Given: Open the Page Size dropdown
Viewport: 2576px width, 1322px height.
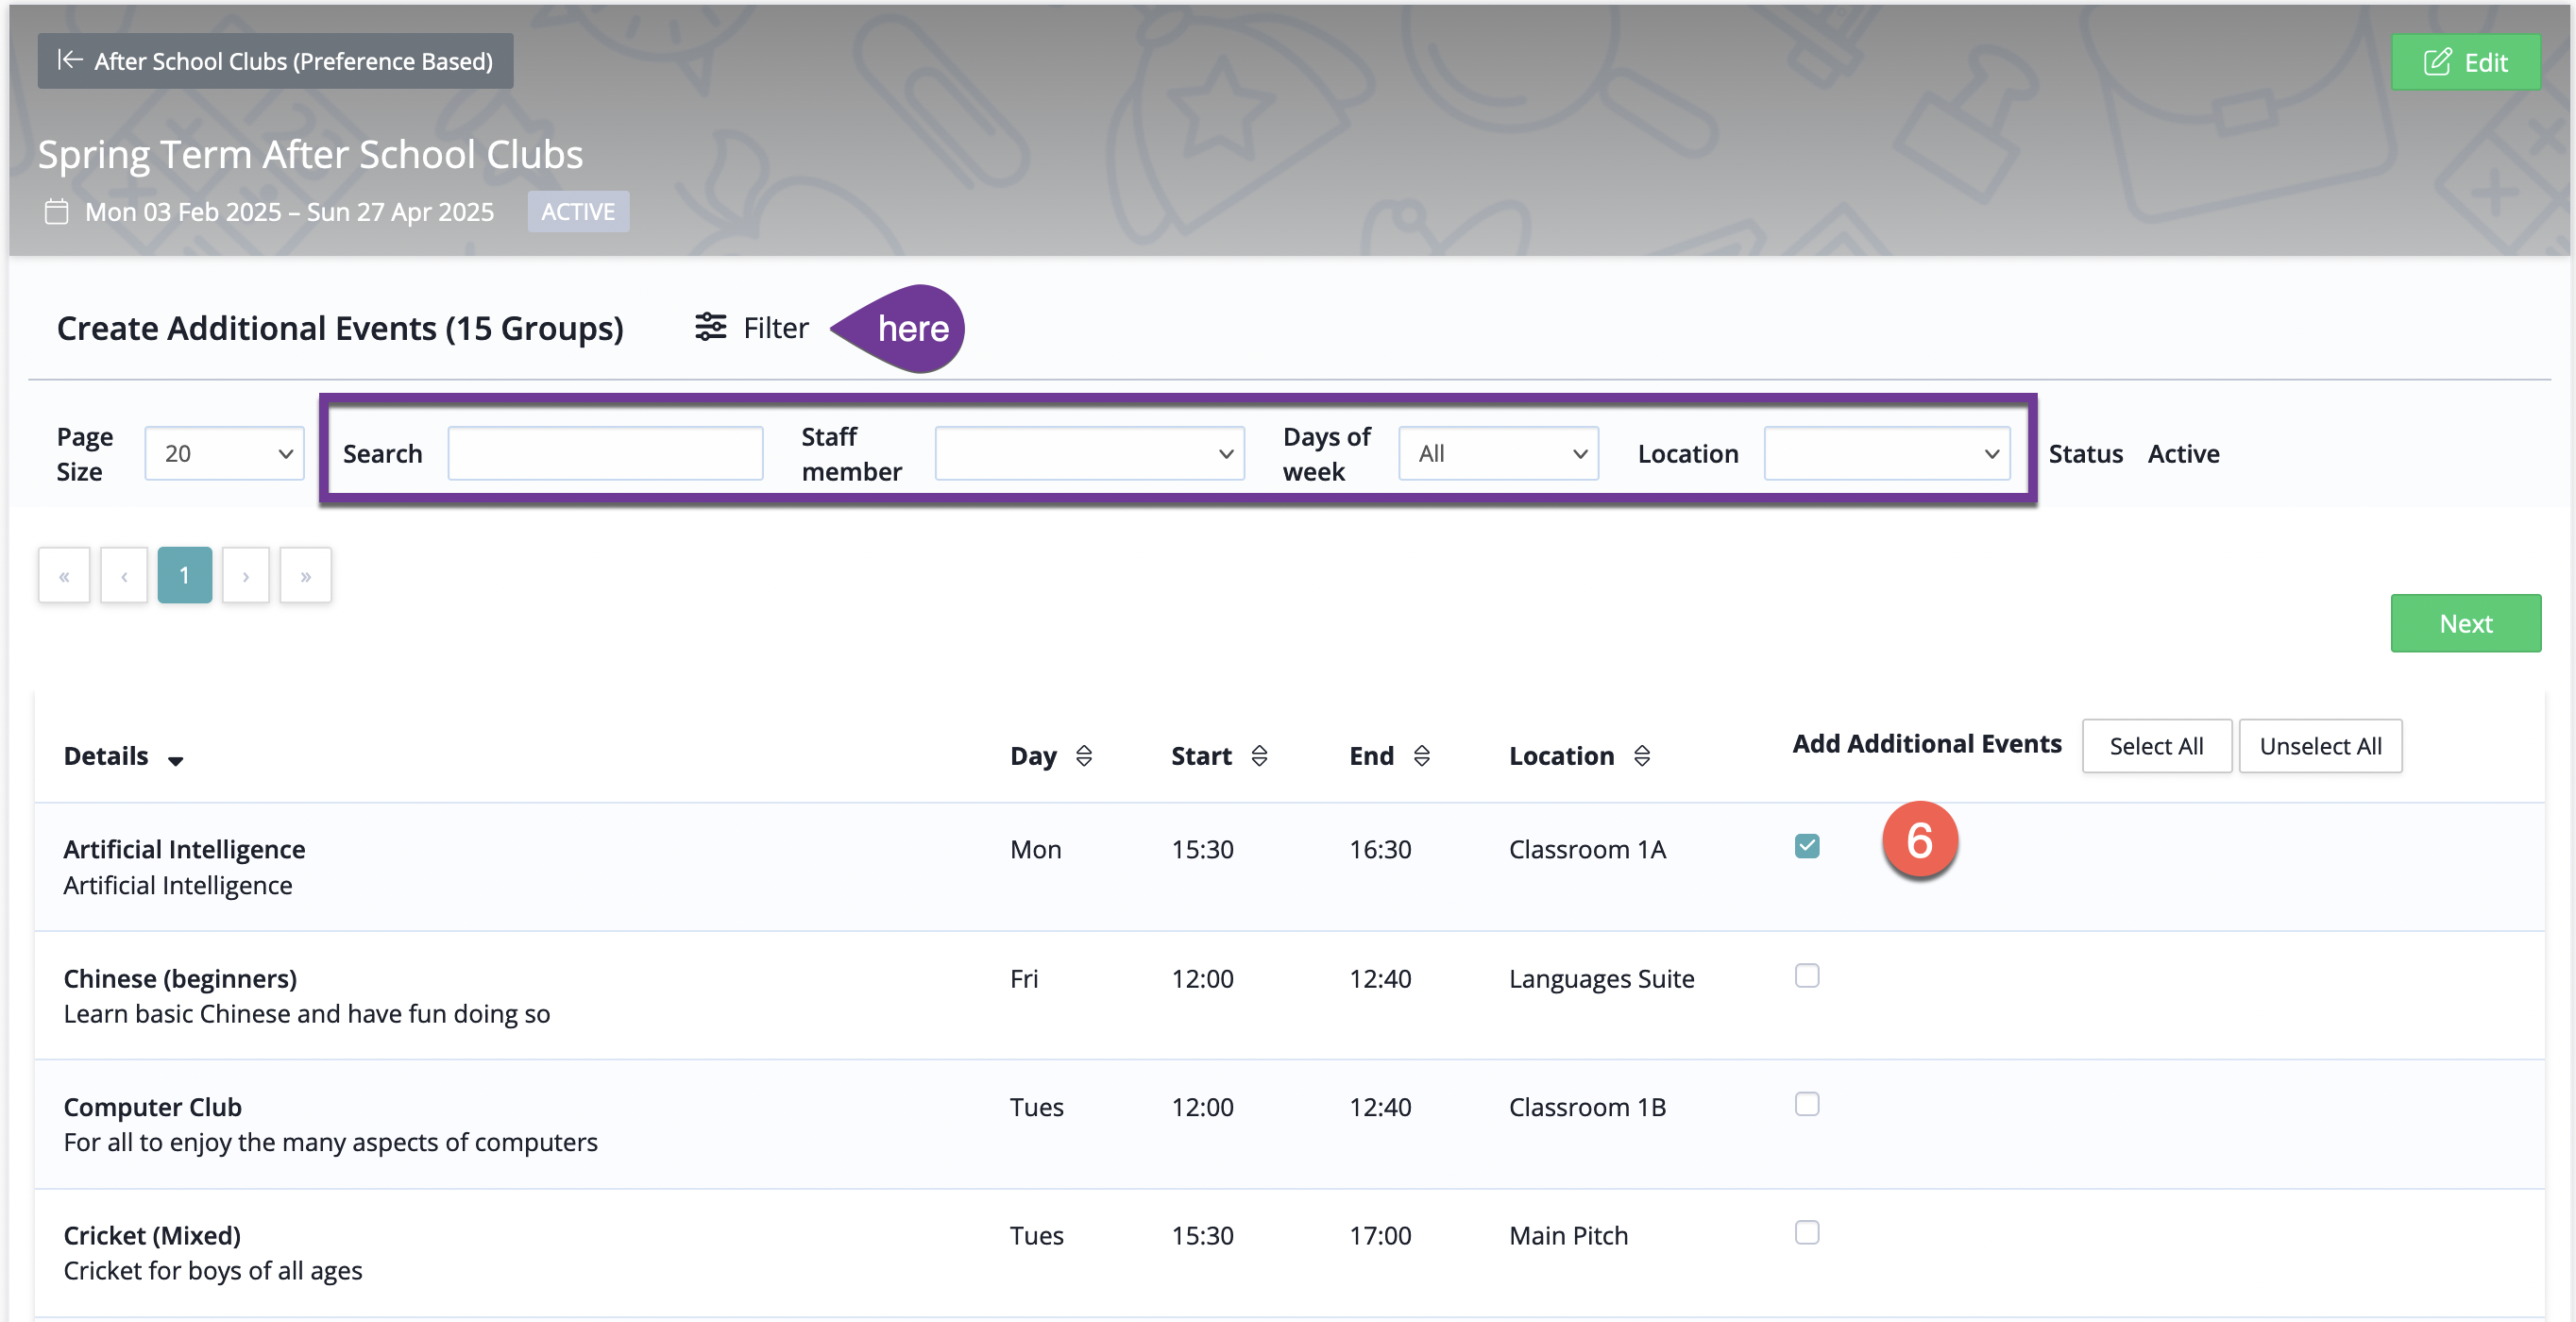Looking at the screenshot, I should [224, 454].
